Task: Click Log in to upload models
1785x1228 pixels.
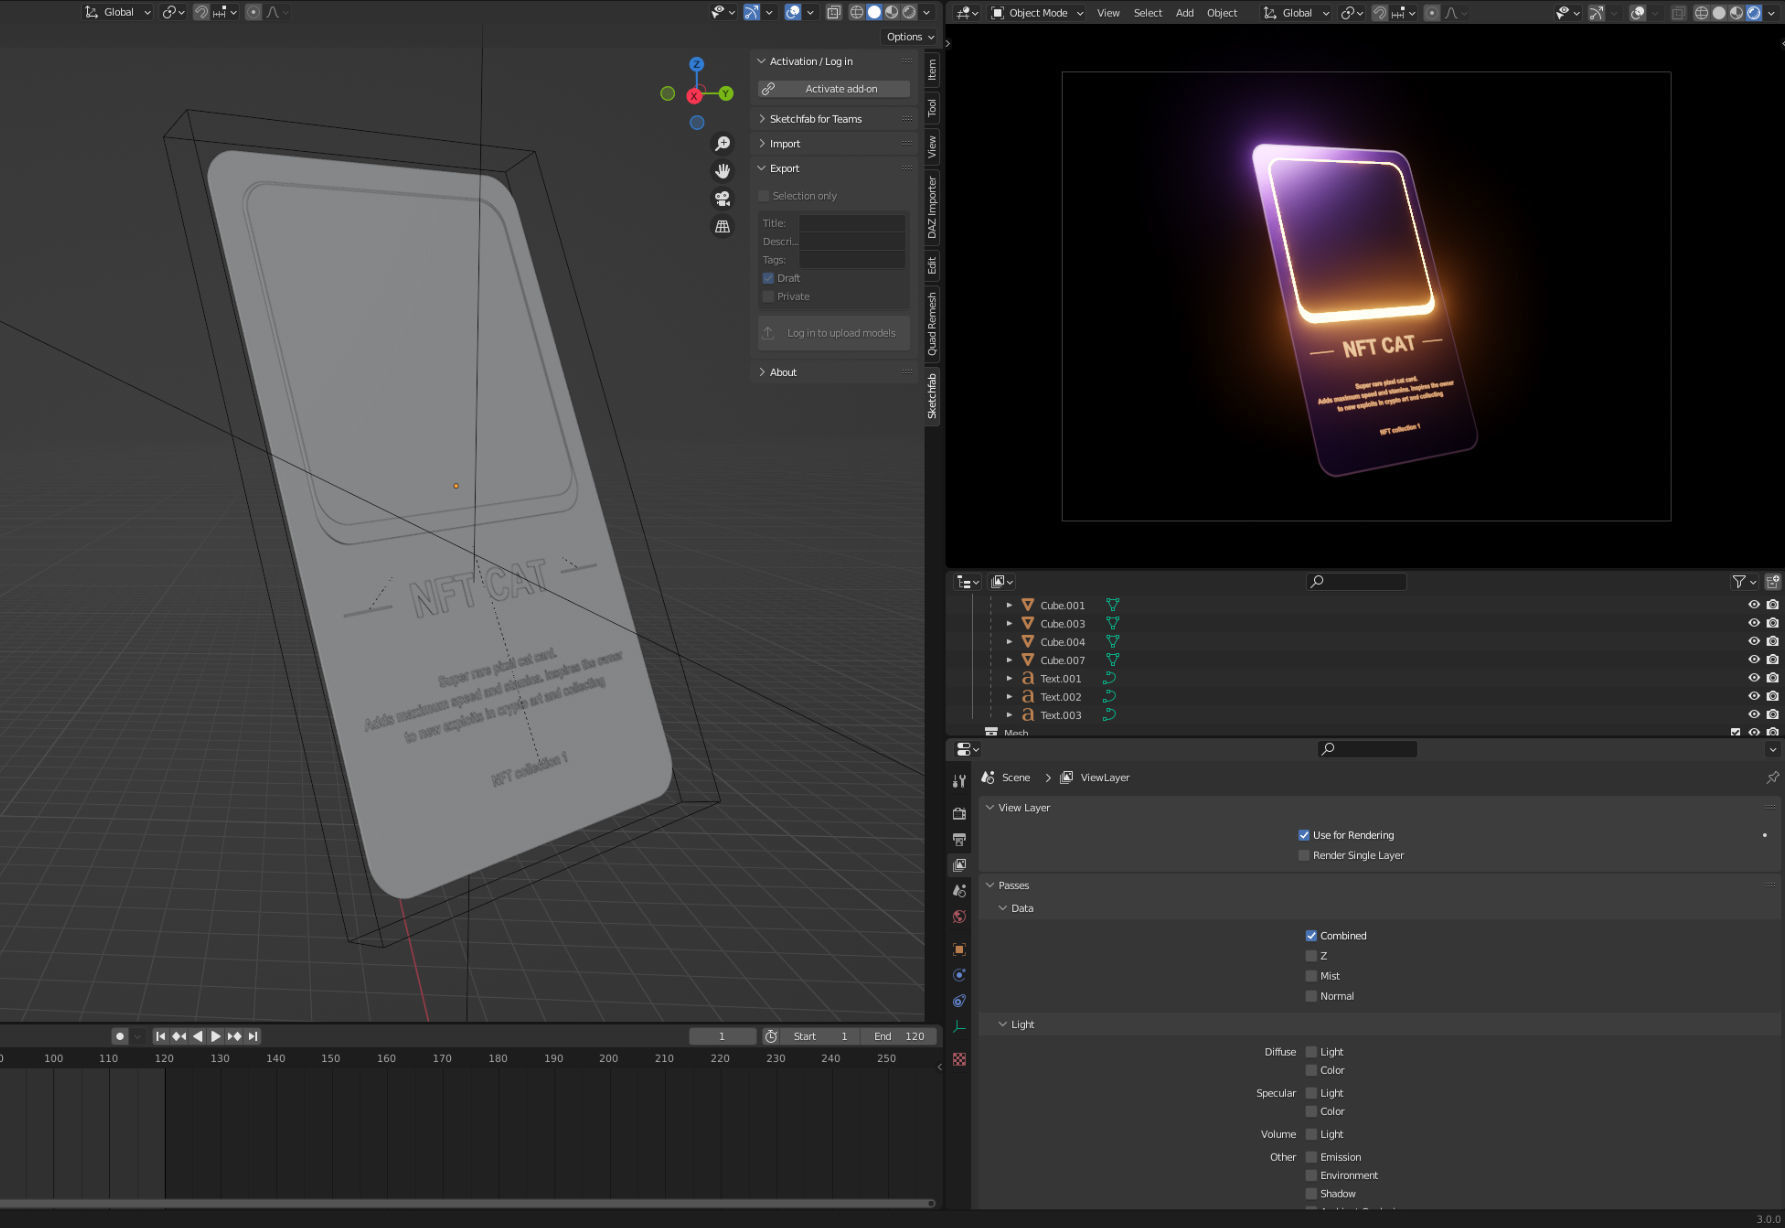Action: click(x=834, y=333)
